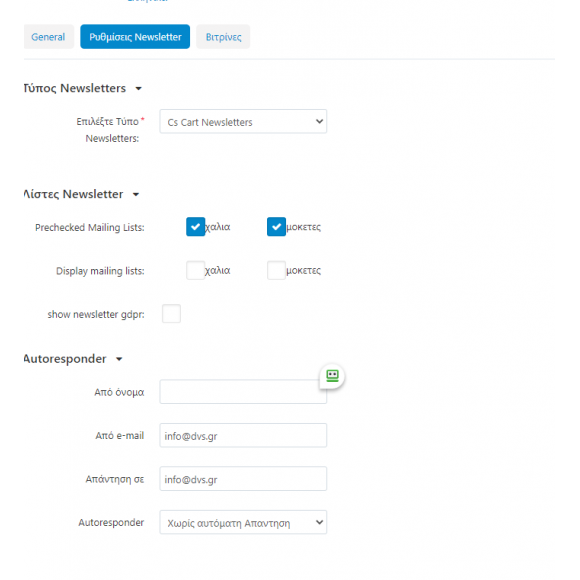Viewport: 580px width, 580px height.
Task: Click the Τύπος Newsletters heading
Action: [x=75, y=88]
